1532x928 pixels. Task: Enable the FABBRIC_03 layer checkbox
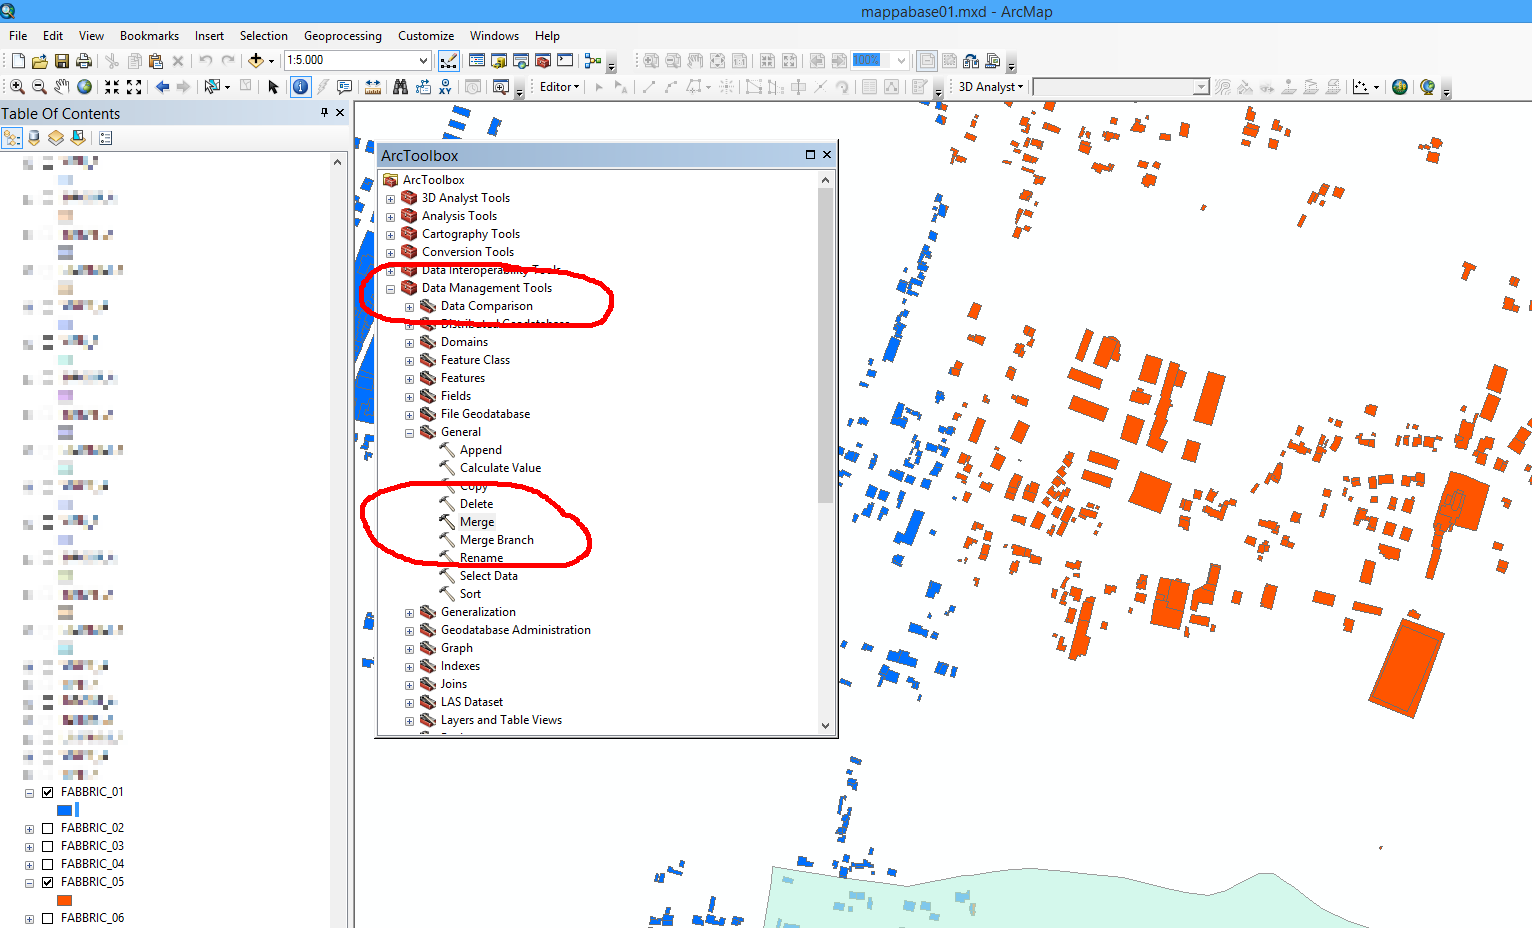(x=47, y=846)
